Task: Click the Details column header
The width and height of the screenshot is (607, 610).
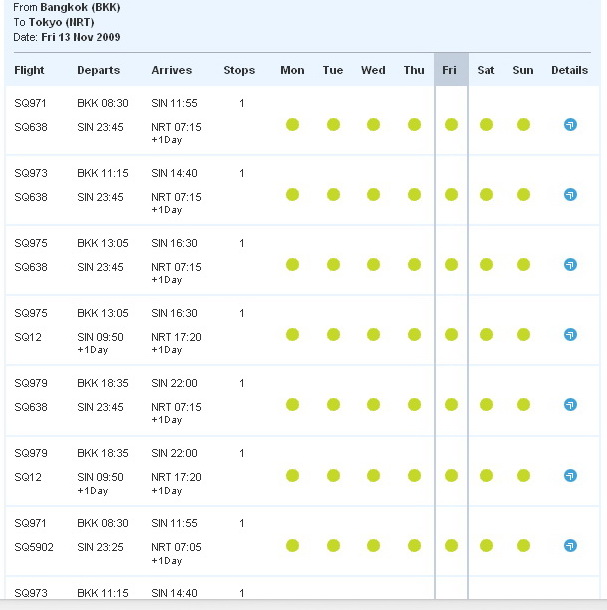Action: tap(570, 70)
